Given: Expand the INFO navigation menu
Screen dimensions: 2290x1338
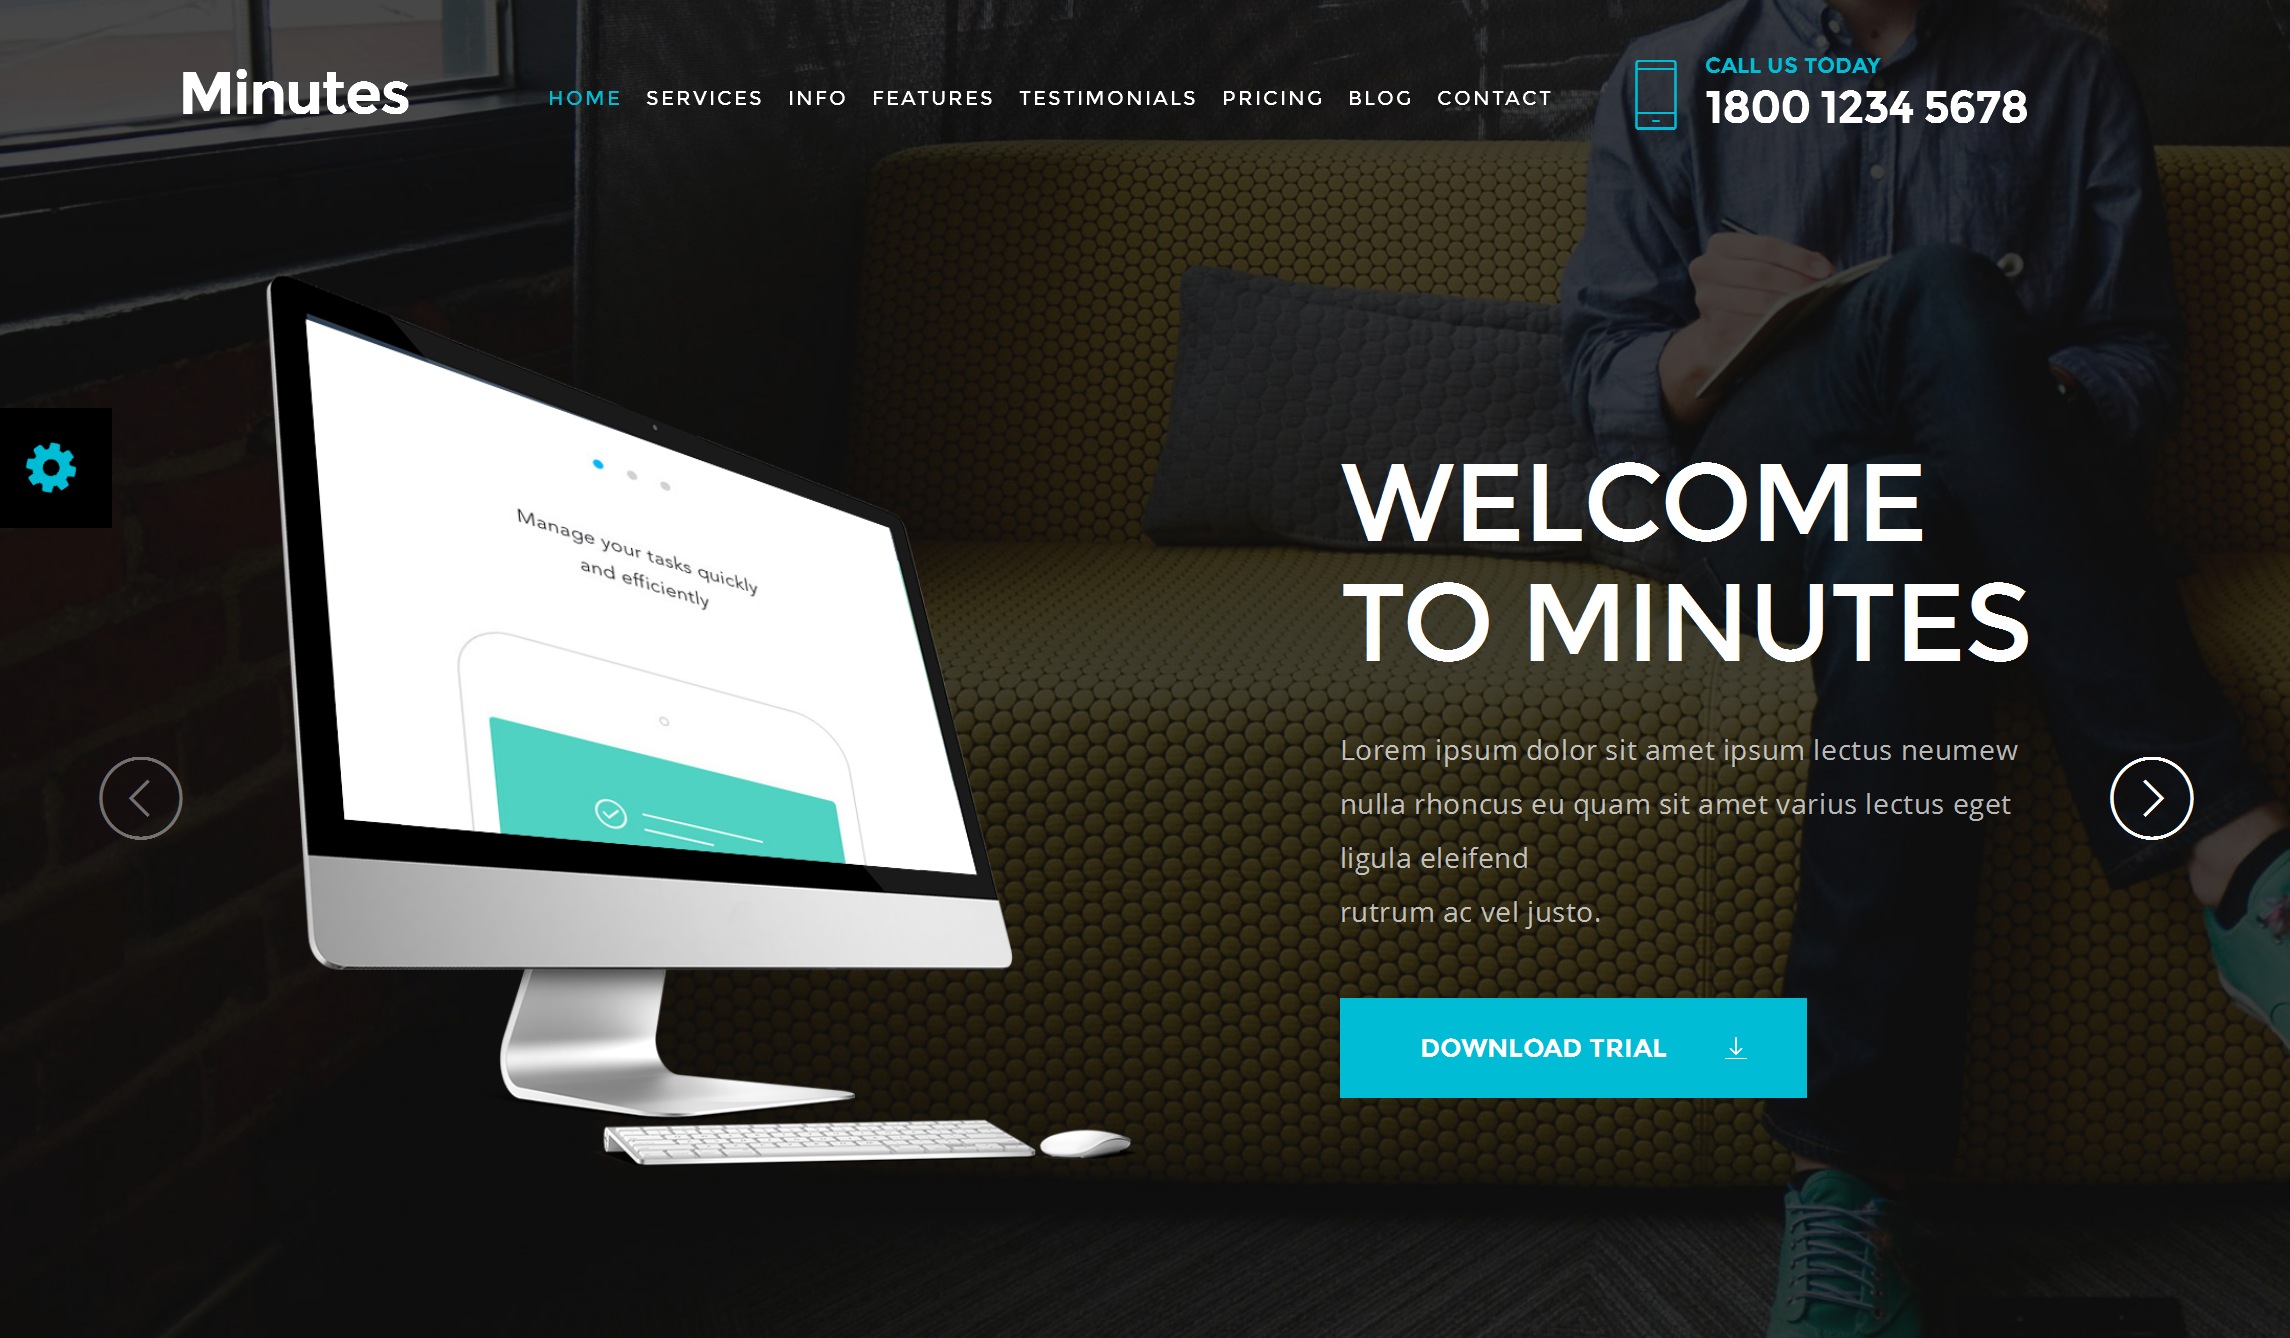Looking at the screenshot, I should point(817,99).
